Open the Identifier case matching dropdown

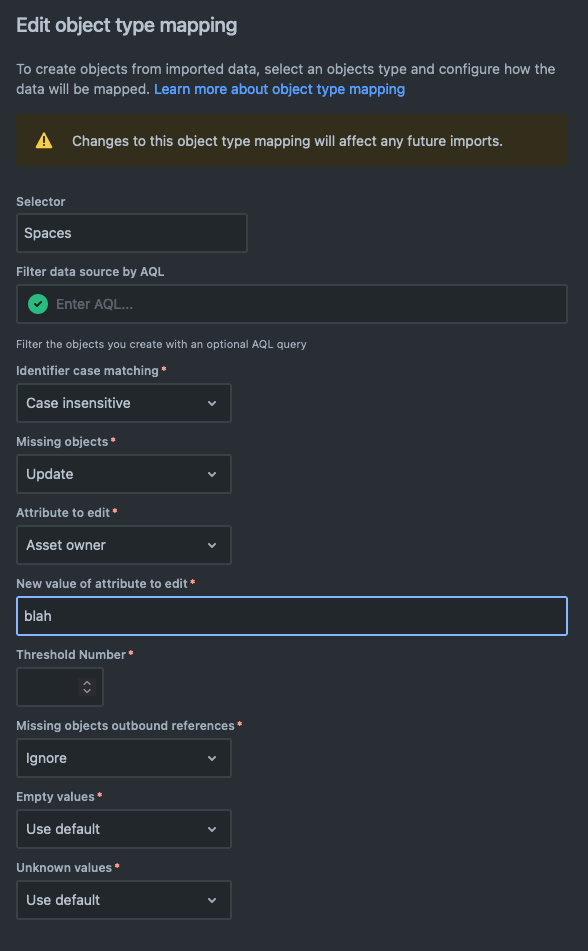click(123, 402)
